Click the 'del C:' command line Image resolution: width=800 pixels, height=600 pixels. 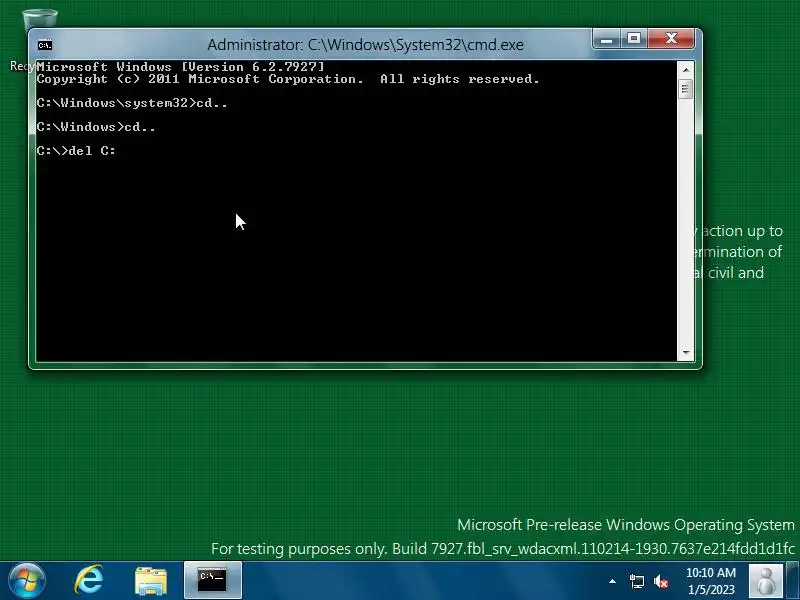click(77, 151)
